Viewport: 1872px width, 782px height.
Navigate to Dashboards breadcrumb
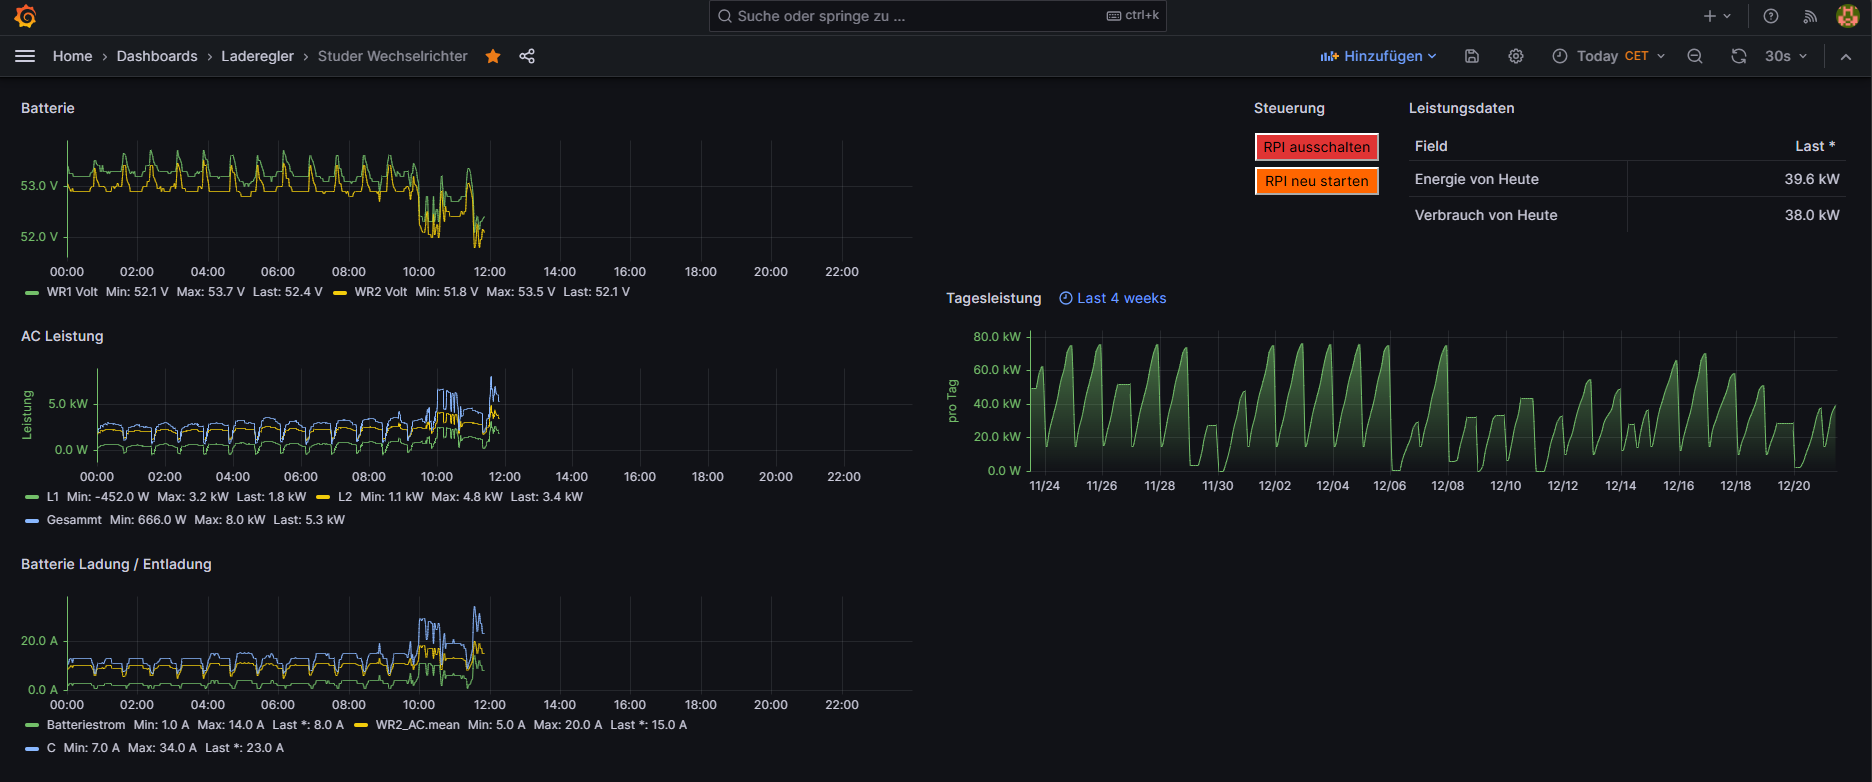coord(157,56)
